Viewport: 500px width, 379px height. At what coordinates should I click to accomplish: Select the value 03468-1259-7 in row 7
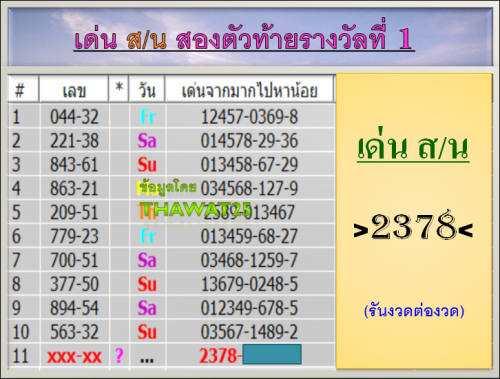249,260
